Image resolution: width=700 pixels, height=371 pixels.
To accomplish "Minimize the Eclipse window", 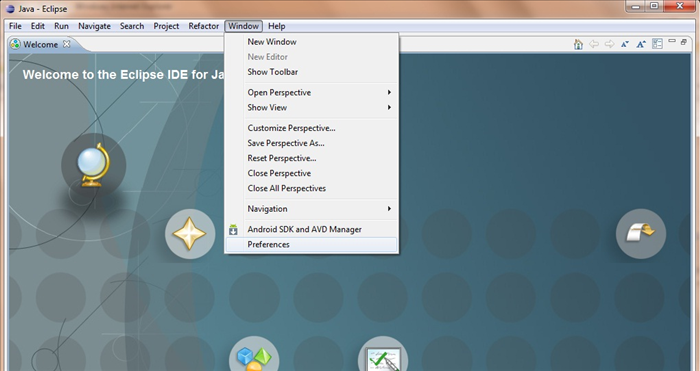I will coord(636,6).
